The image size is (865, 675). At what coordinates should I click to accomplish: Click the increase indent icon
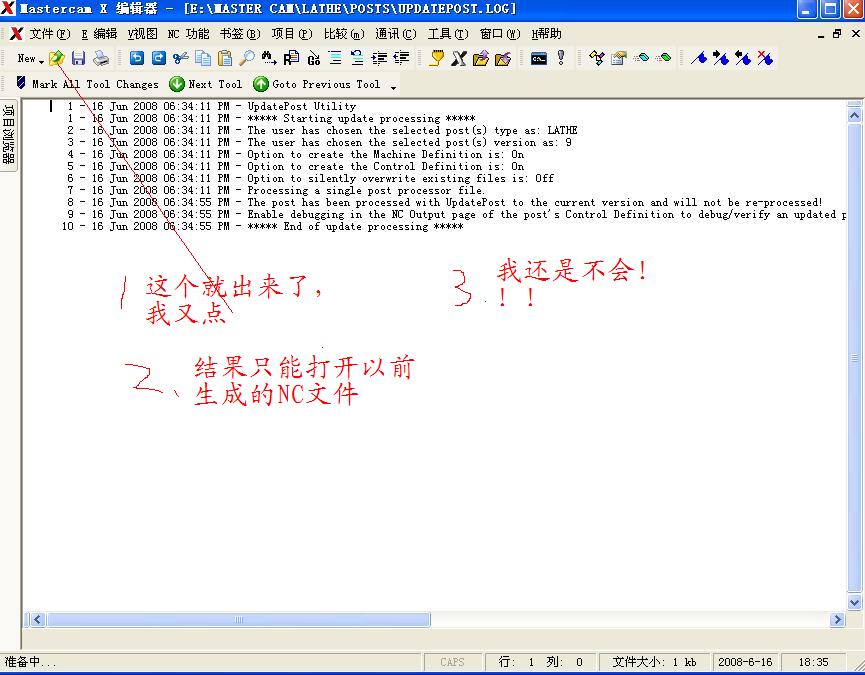tap(379, 58)
